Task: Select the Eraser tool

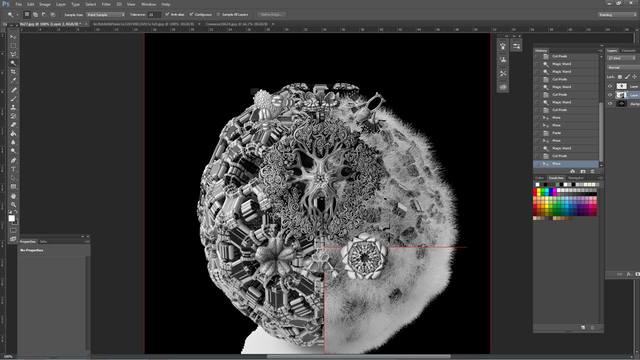Action: [13, 125]
